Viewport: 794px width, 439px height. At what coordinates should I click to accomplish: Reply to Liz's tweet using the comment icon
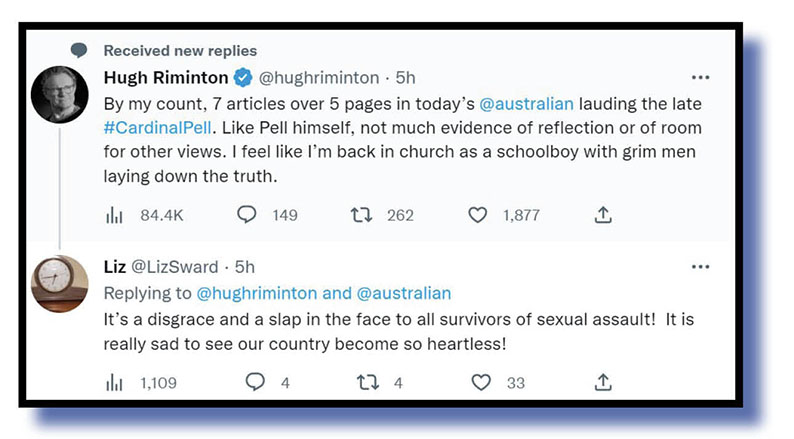tap(255, 381)
